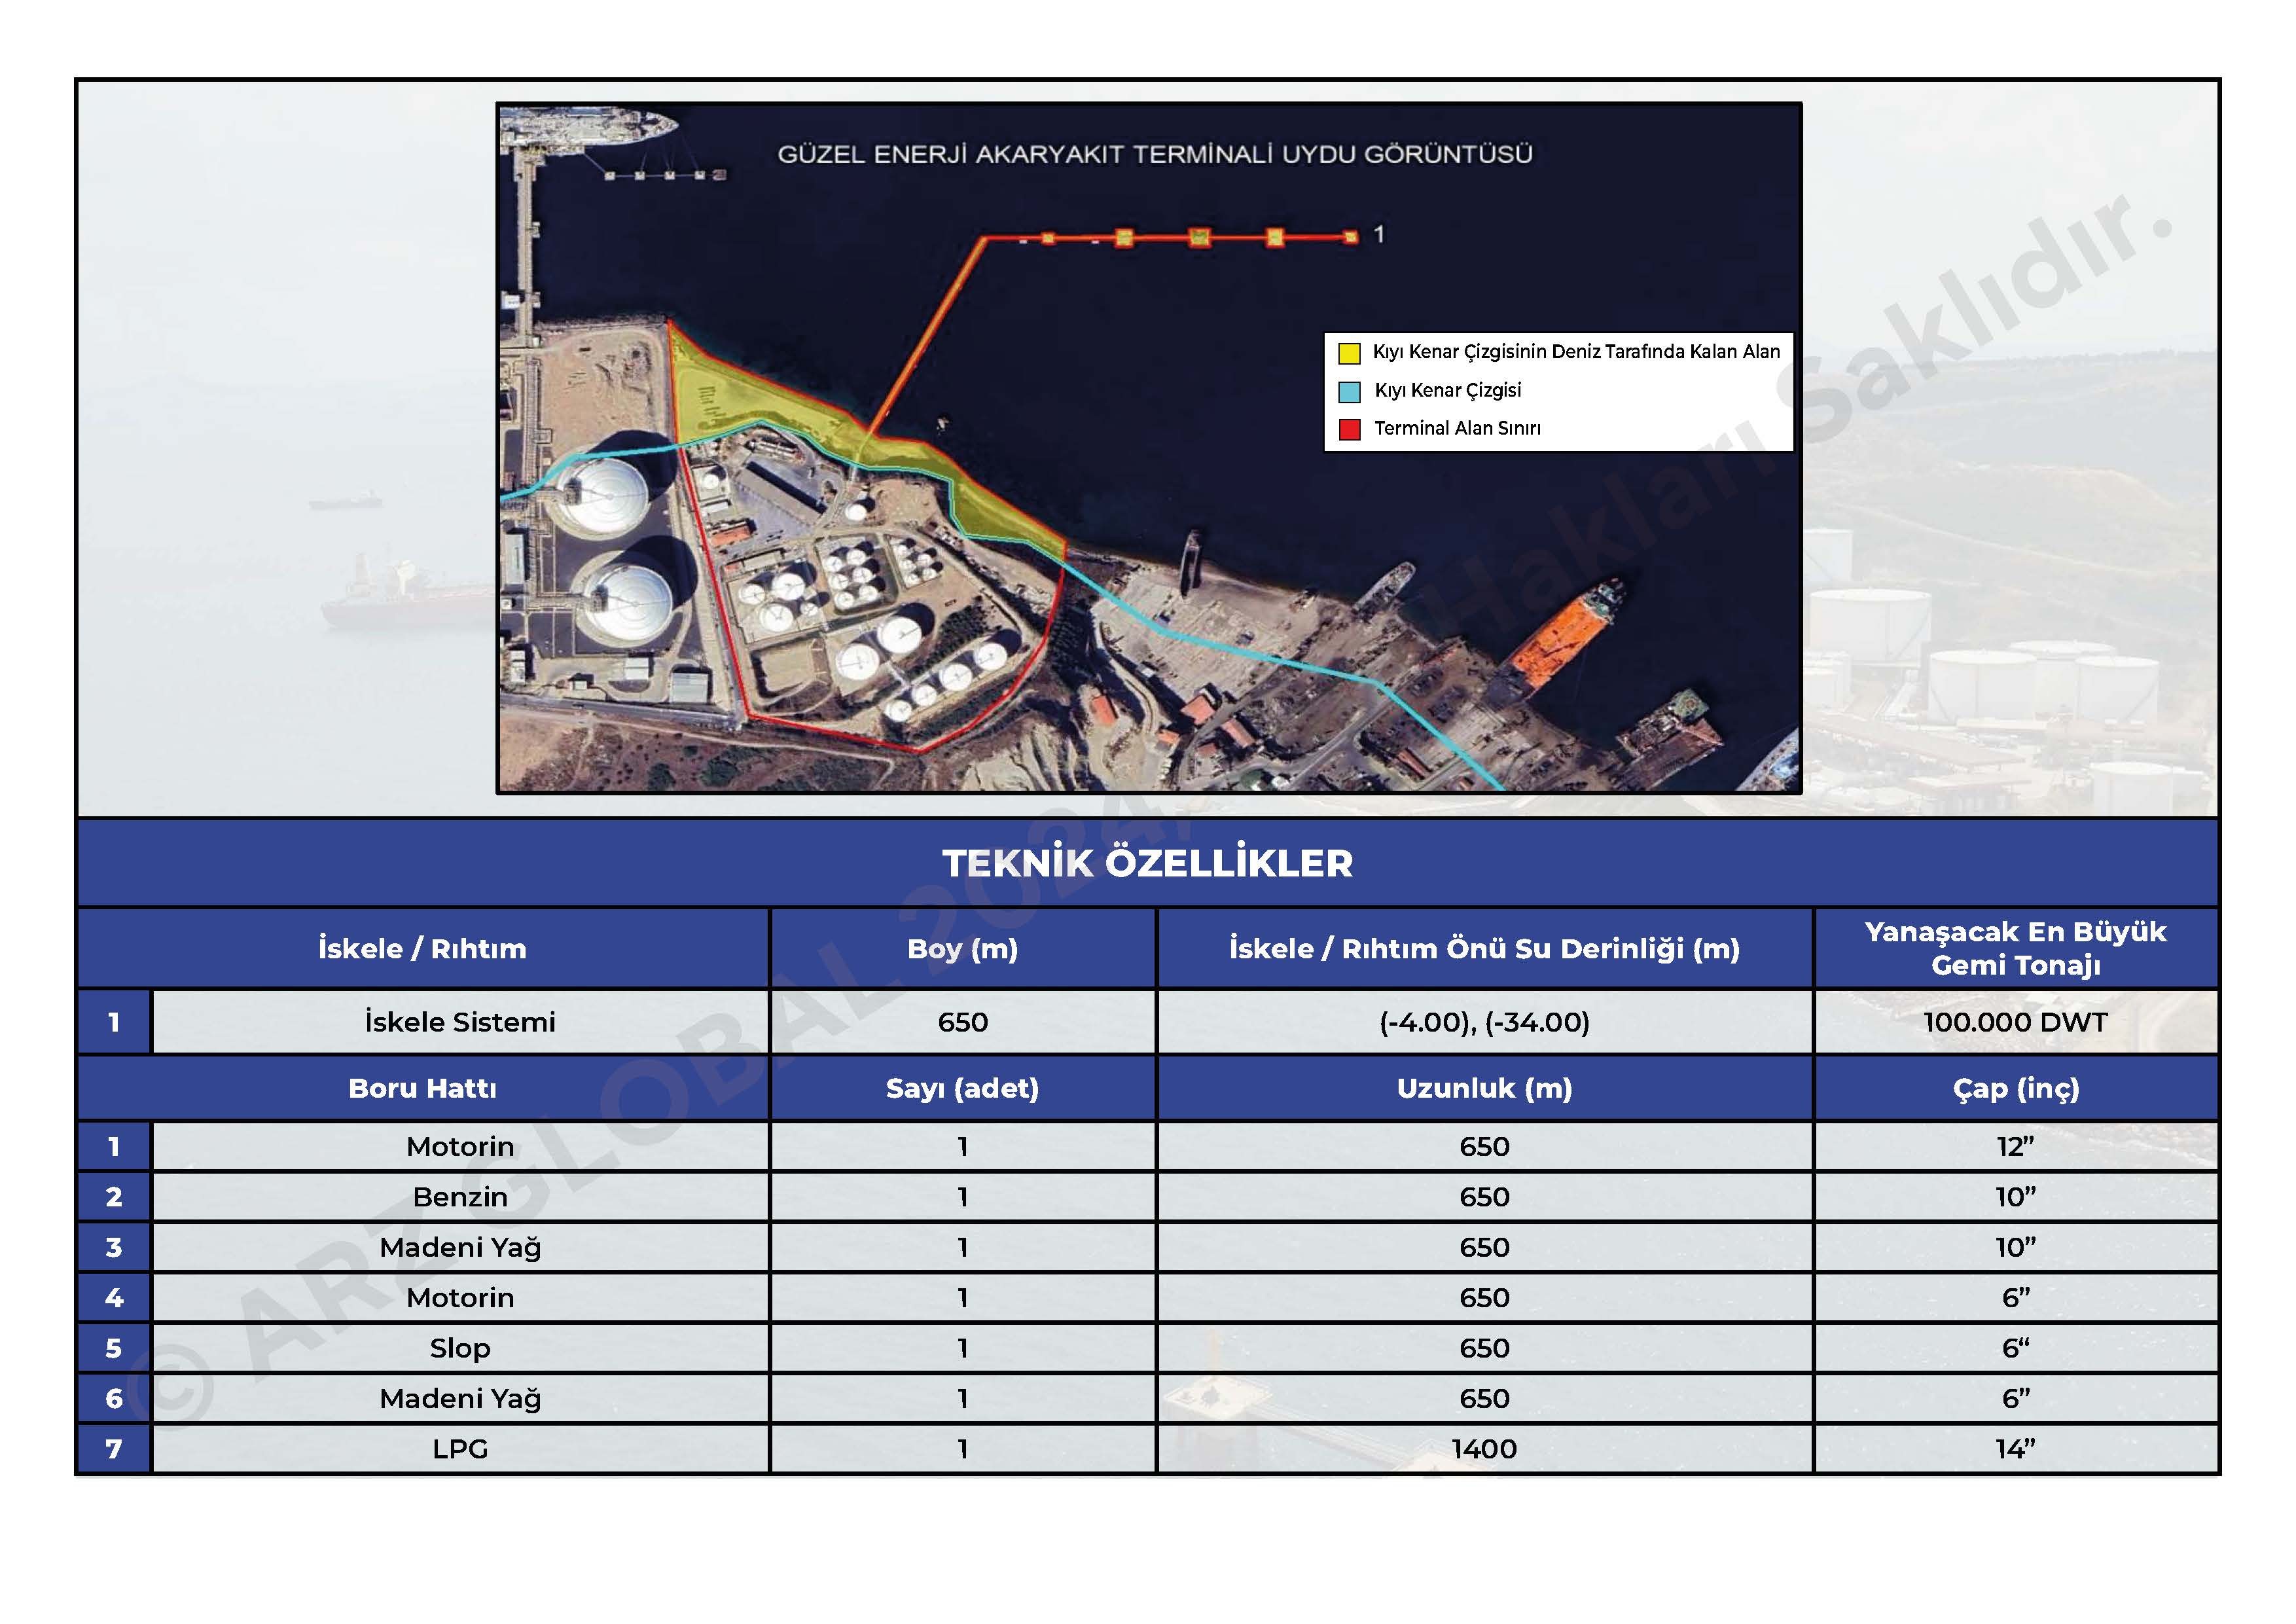
Task: Click the 'LPG' pipeline cell
Action: pos(460,1449)
